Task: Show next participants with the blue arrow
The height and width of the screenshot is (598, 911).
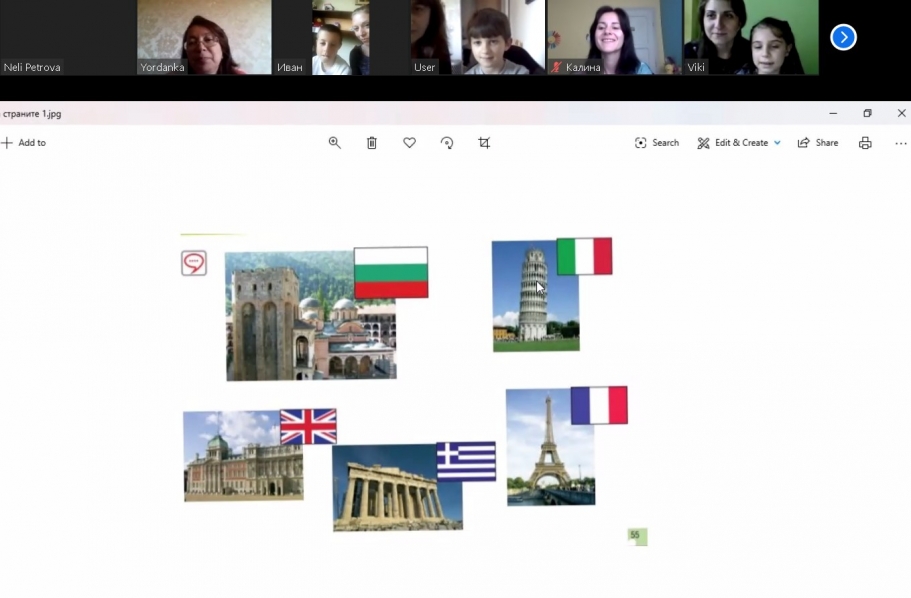Action: (x=843, y=37)
